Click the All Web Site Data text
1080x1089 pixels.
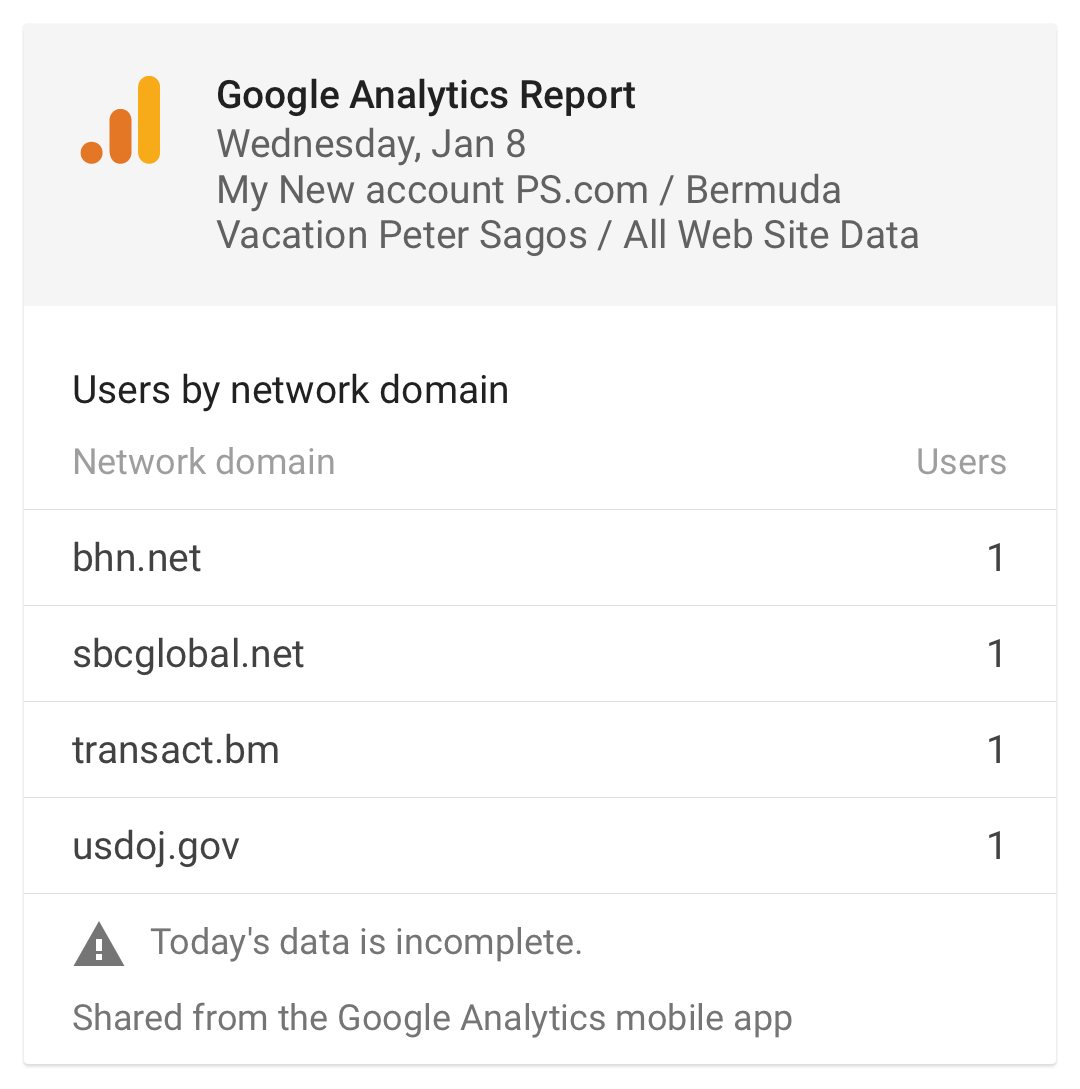click(771, 235)
